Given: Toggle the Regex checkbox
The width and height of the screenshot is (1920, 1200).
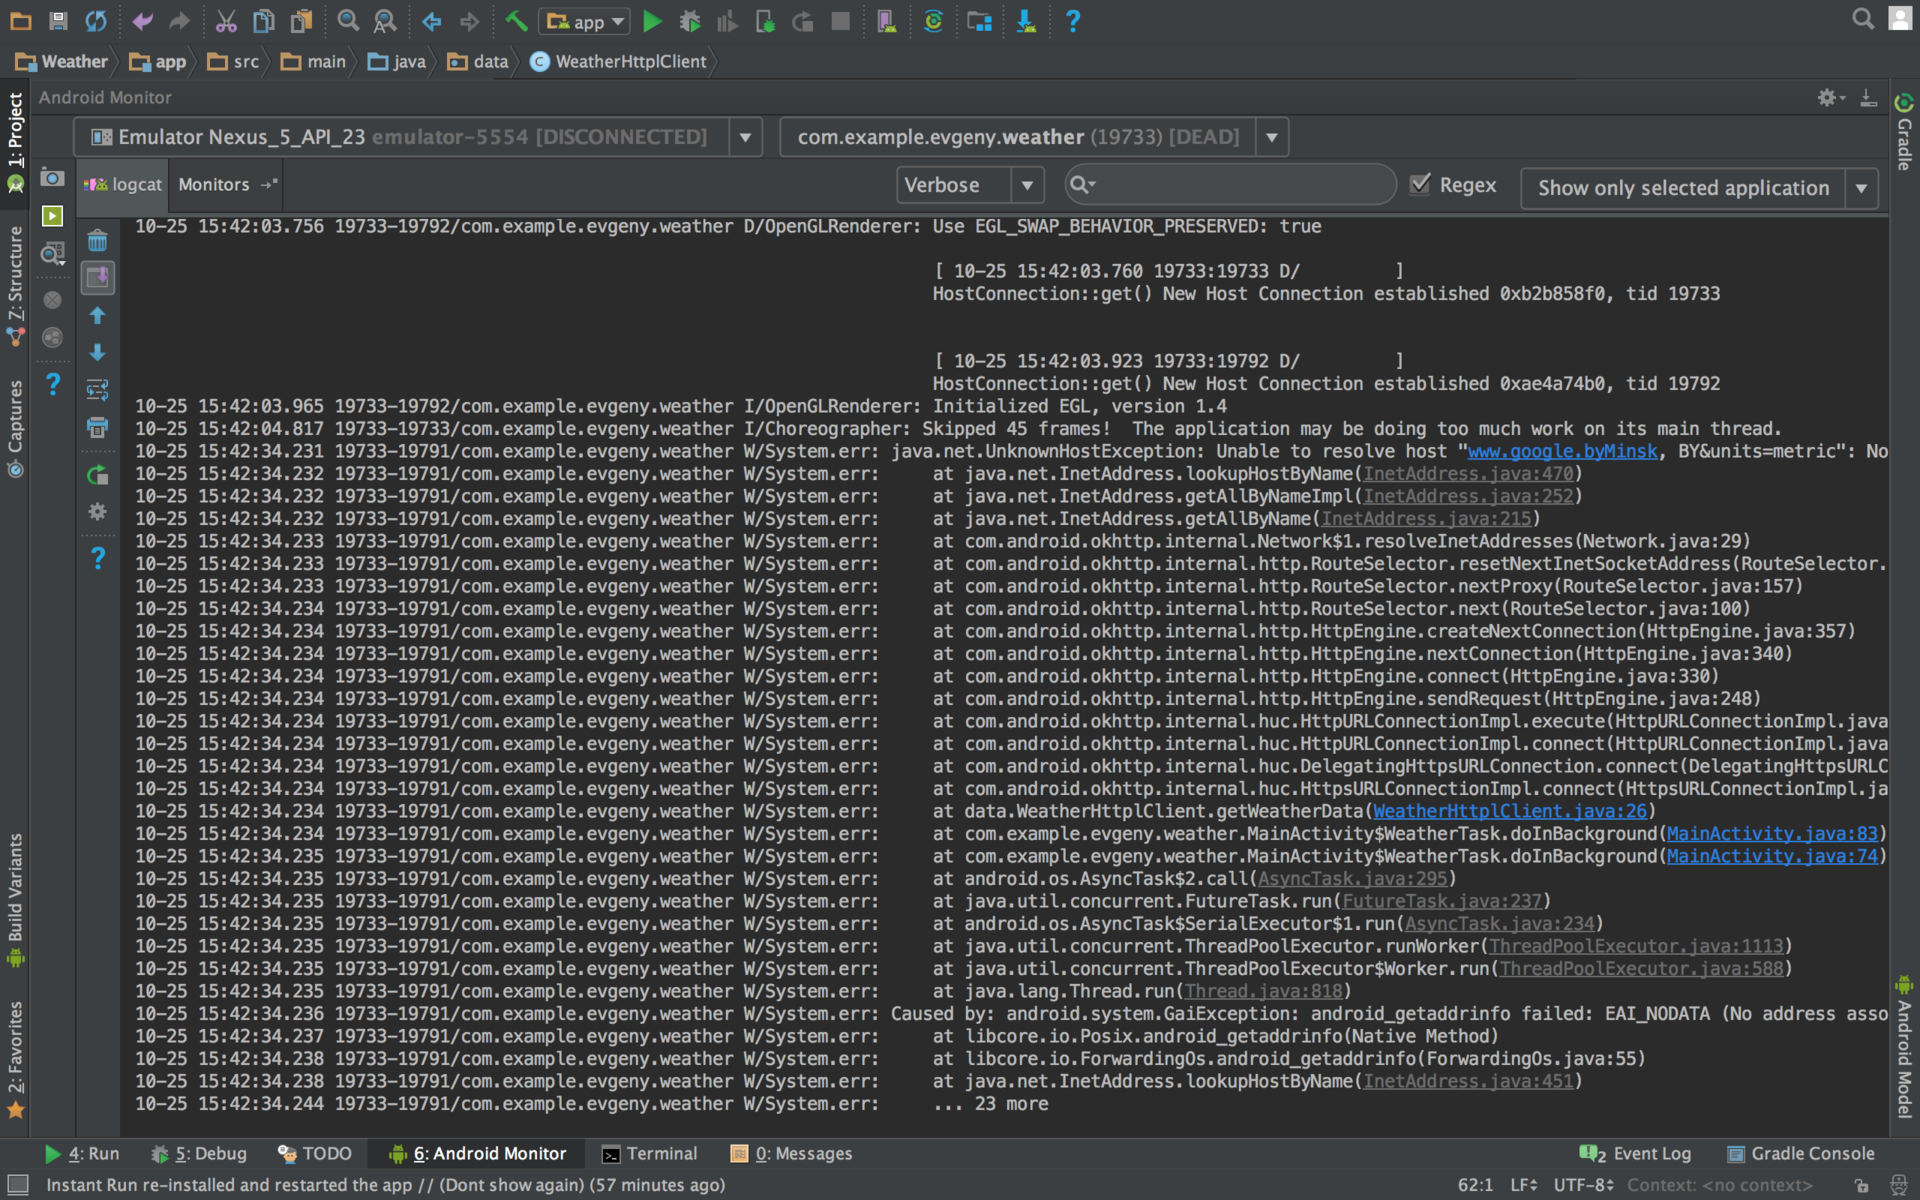Looking at the screenshot, I should click(x=1420, y=184).
